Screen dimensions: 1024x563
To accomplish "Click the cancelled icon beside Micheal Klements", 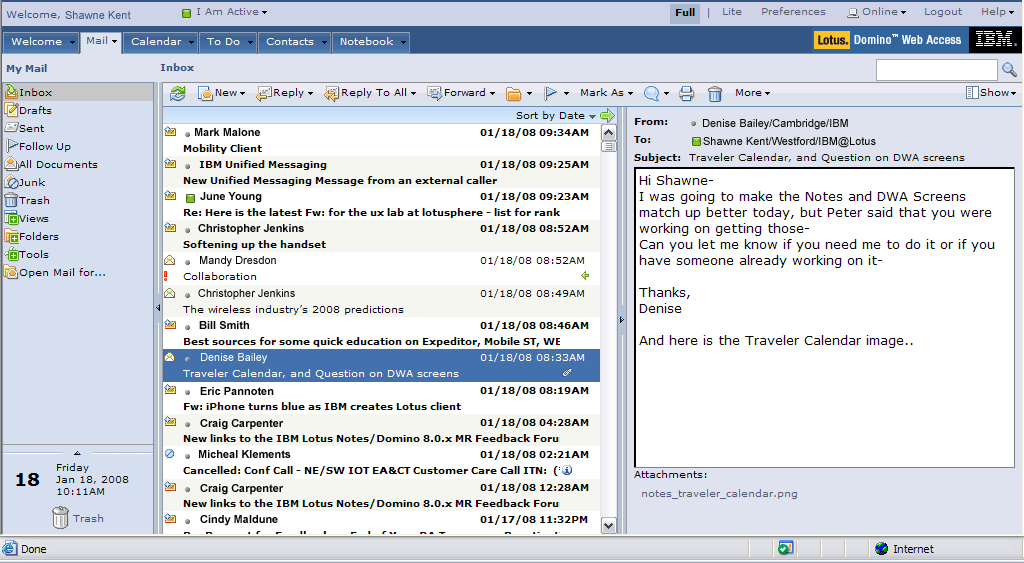I will click(170, 453).
